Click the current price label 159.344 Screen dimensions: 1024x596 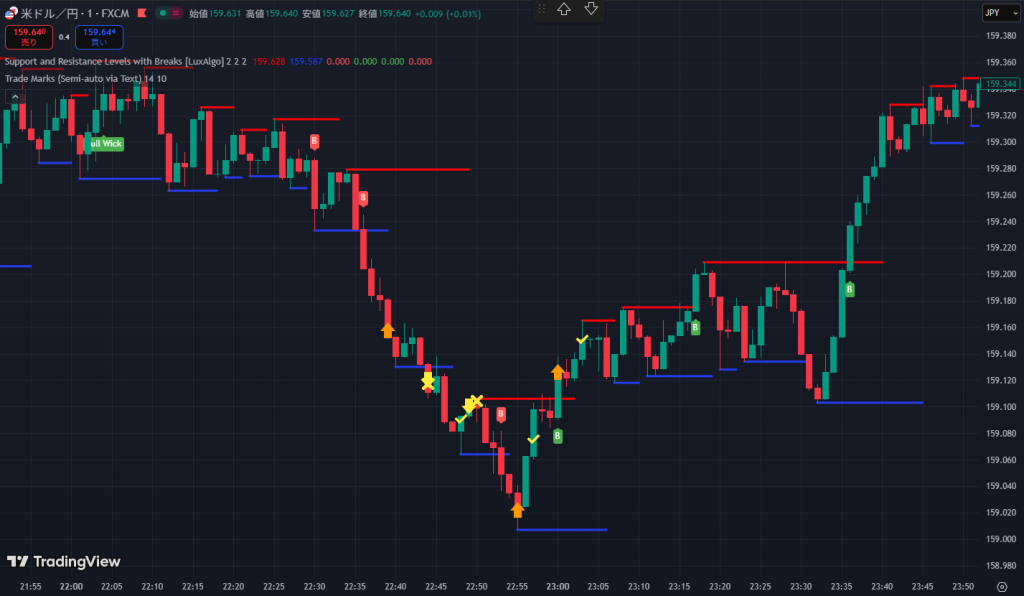coord(1000,84)
